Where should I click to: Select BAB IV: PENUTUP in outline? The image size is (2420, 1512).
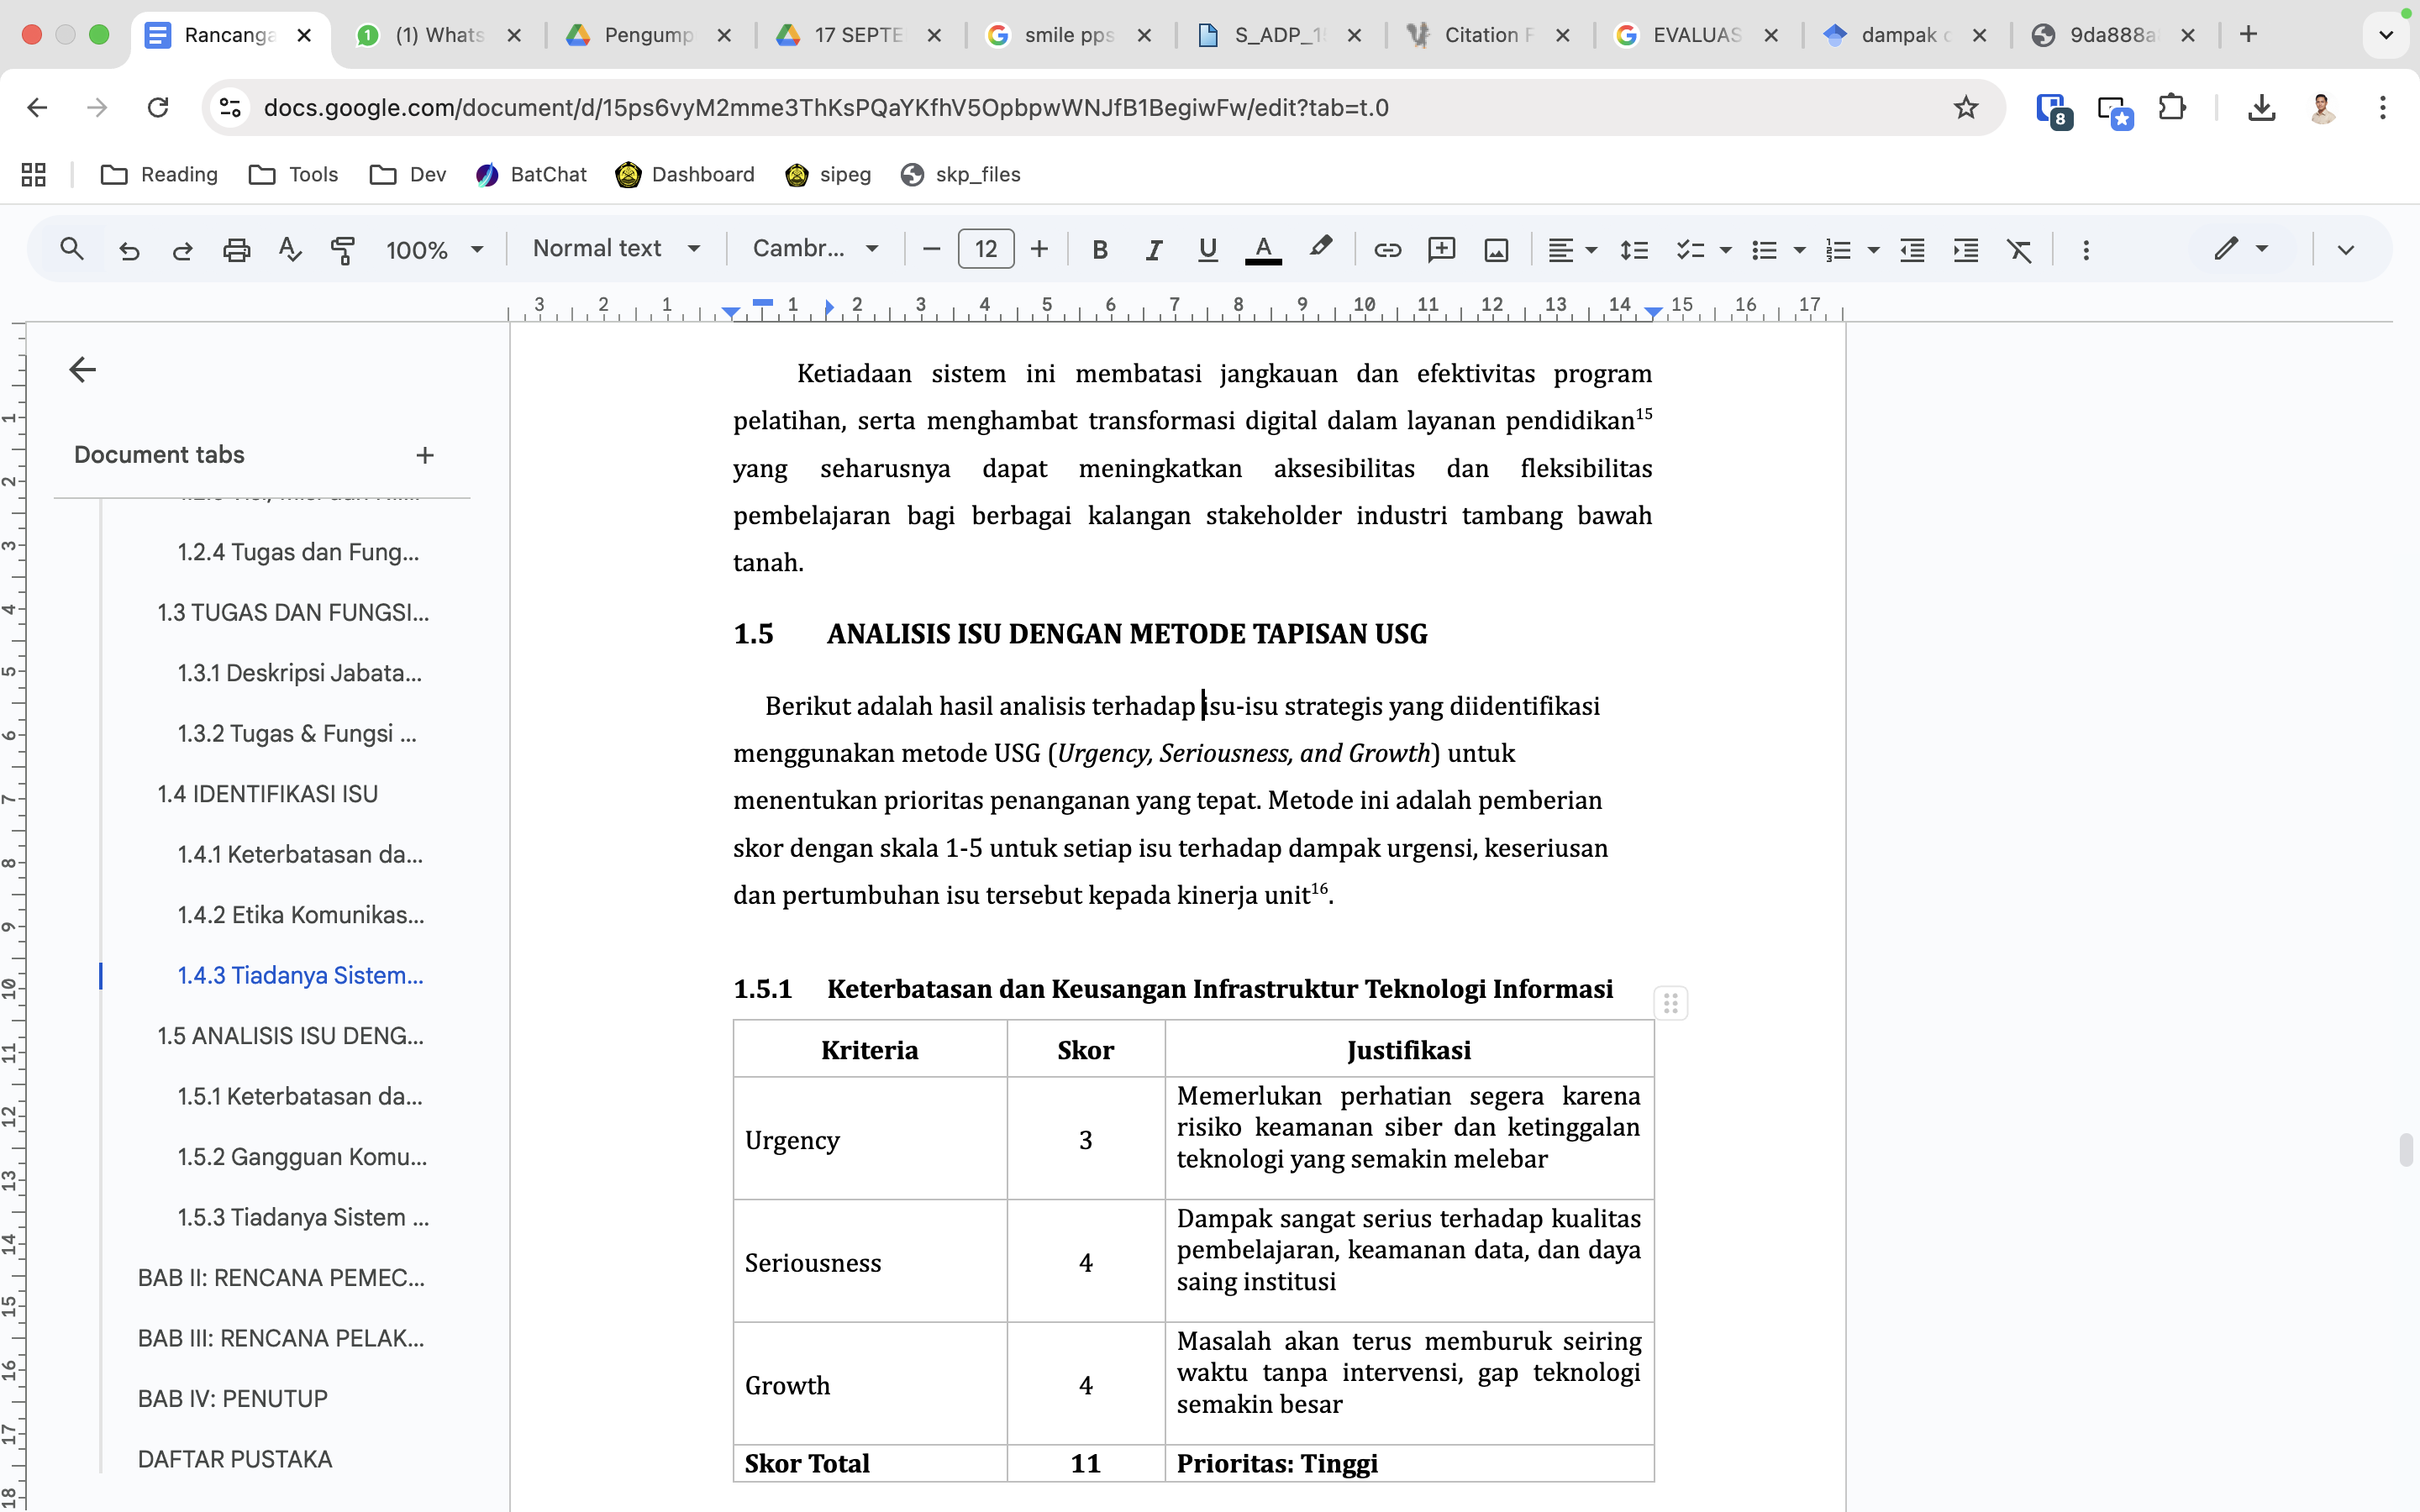[x=232, y=1398]
